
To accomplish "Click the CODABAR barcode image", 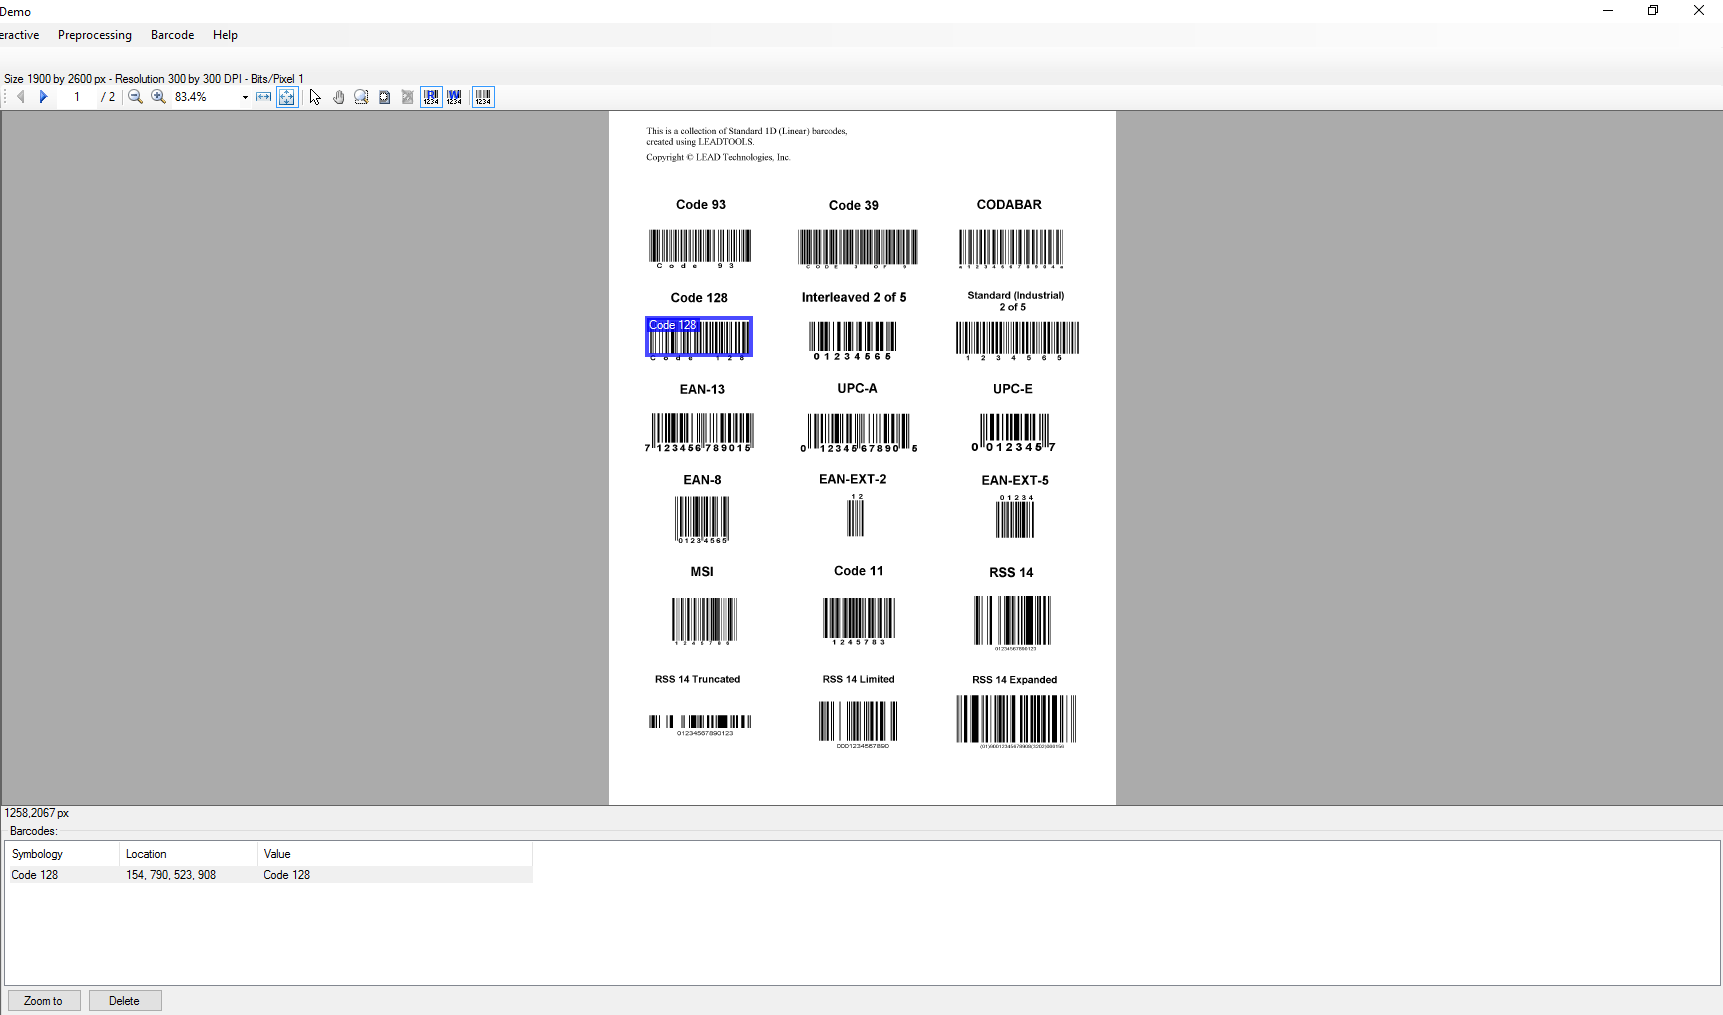I will click(1011, 248).
